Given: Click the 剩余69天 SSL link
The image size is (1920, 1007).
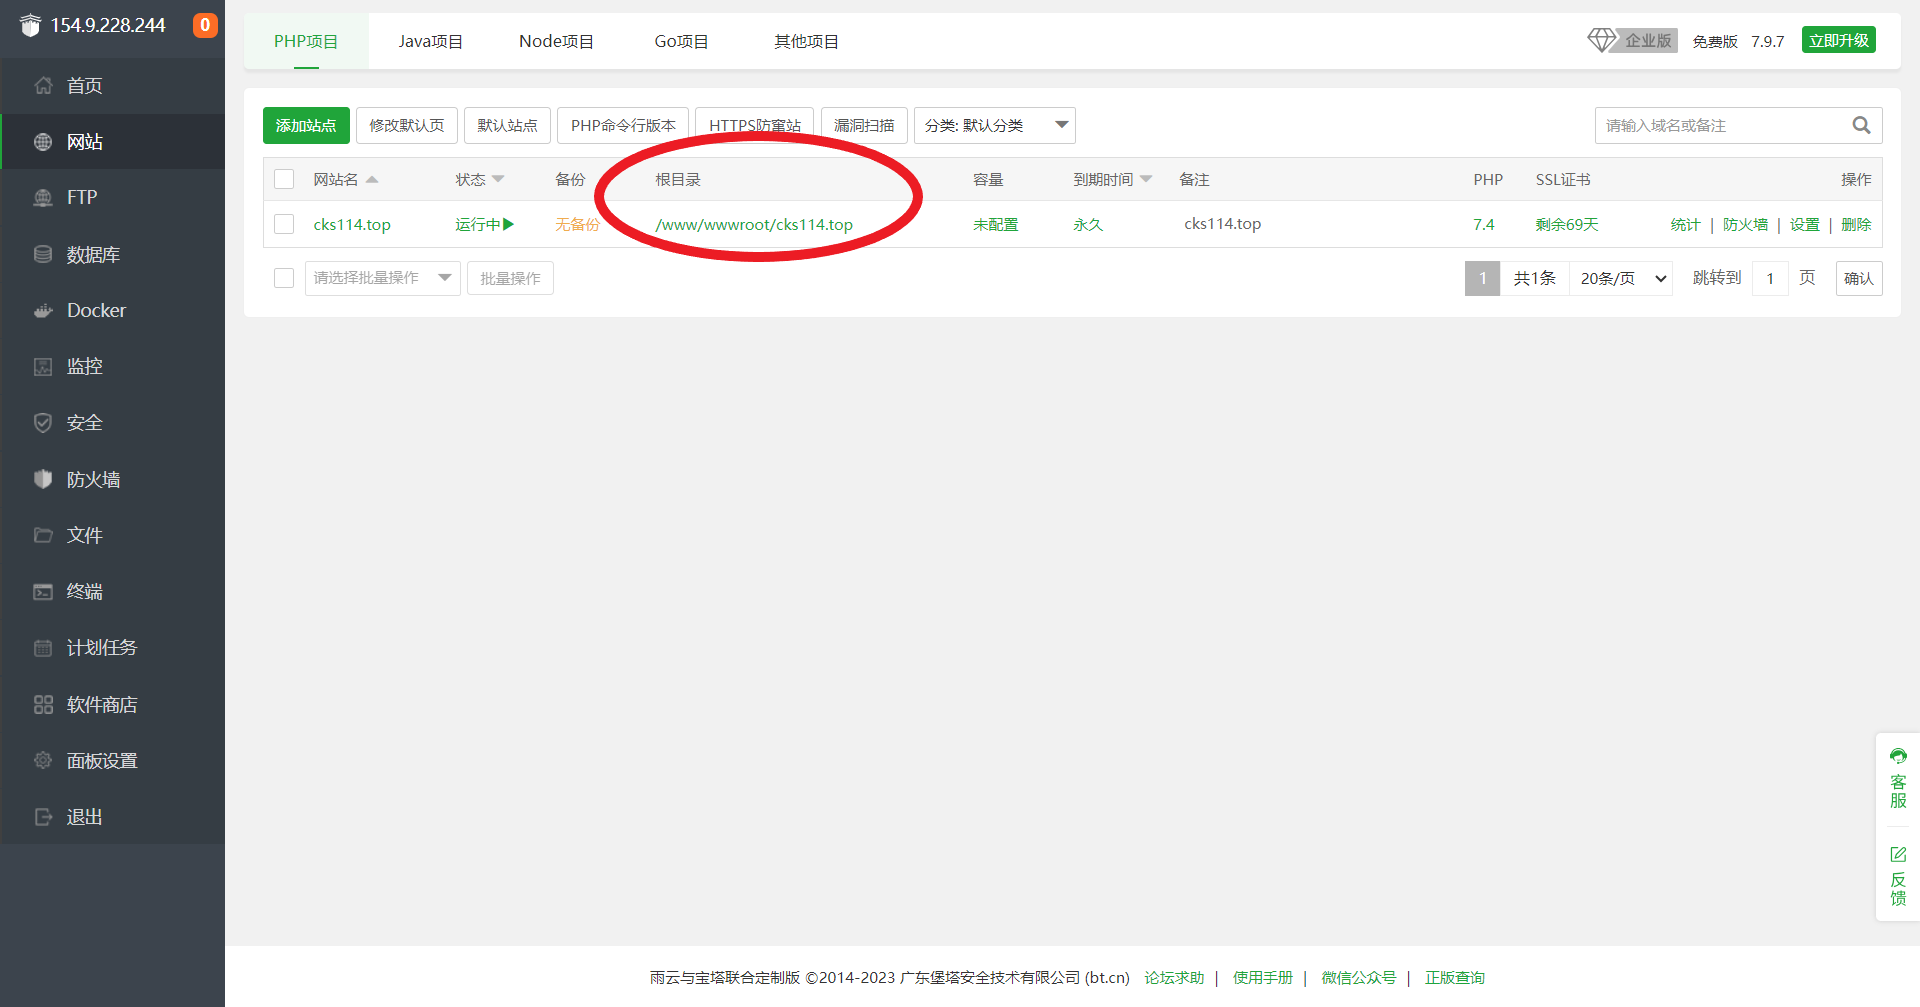Looking at the screenshot, I should (x=1567, y=224).
